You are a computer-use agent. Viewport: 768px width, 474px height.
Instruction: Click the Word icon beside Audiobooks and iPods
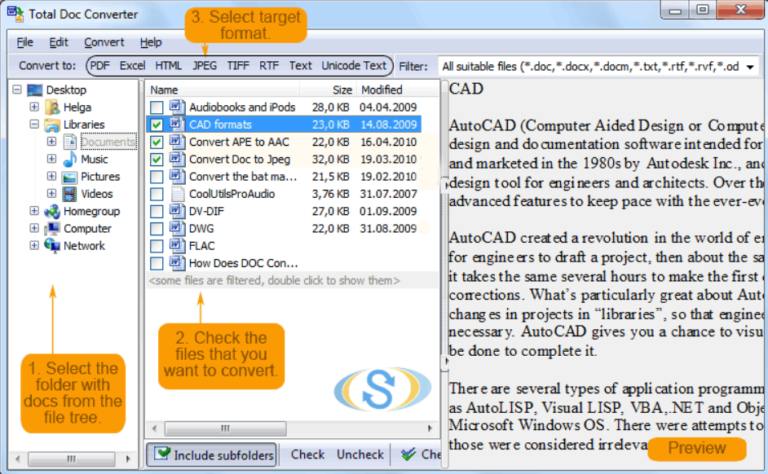point(177,107)
